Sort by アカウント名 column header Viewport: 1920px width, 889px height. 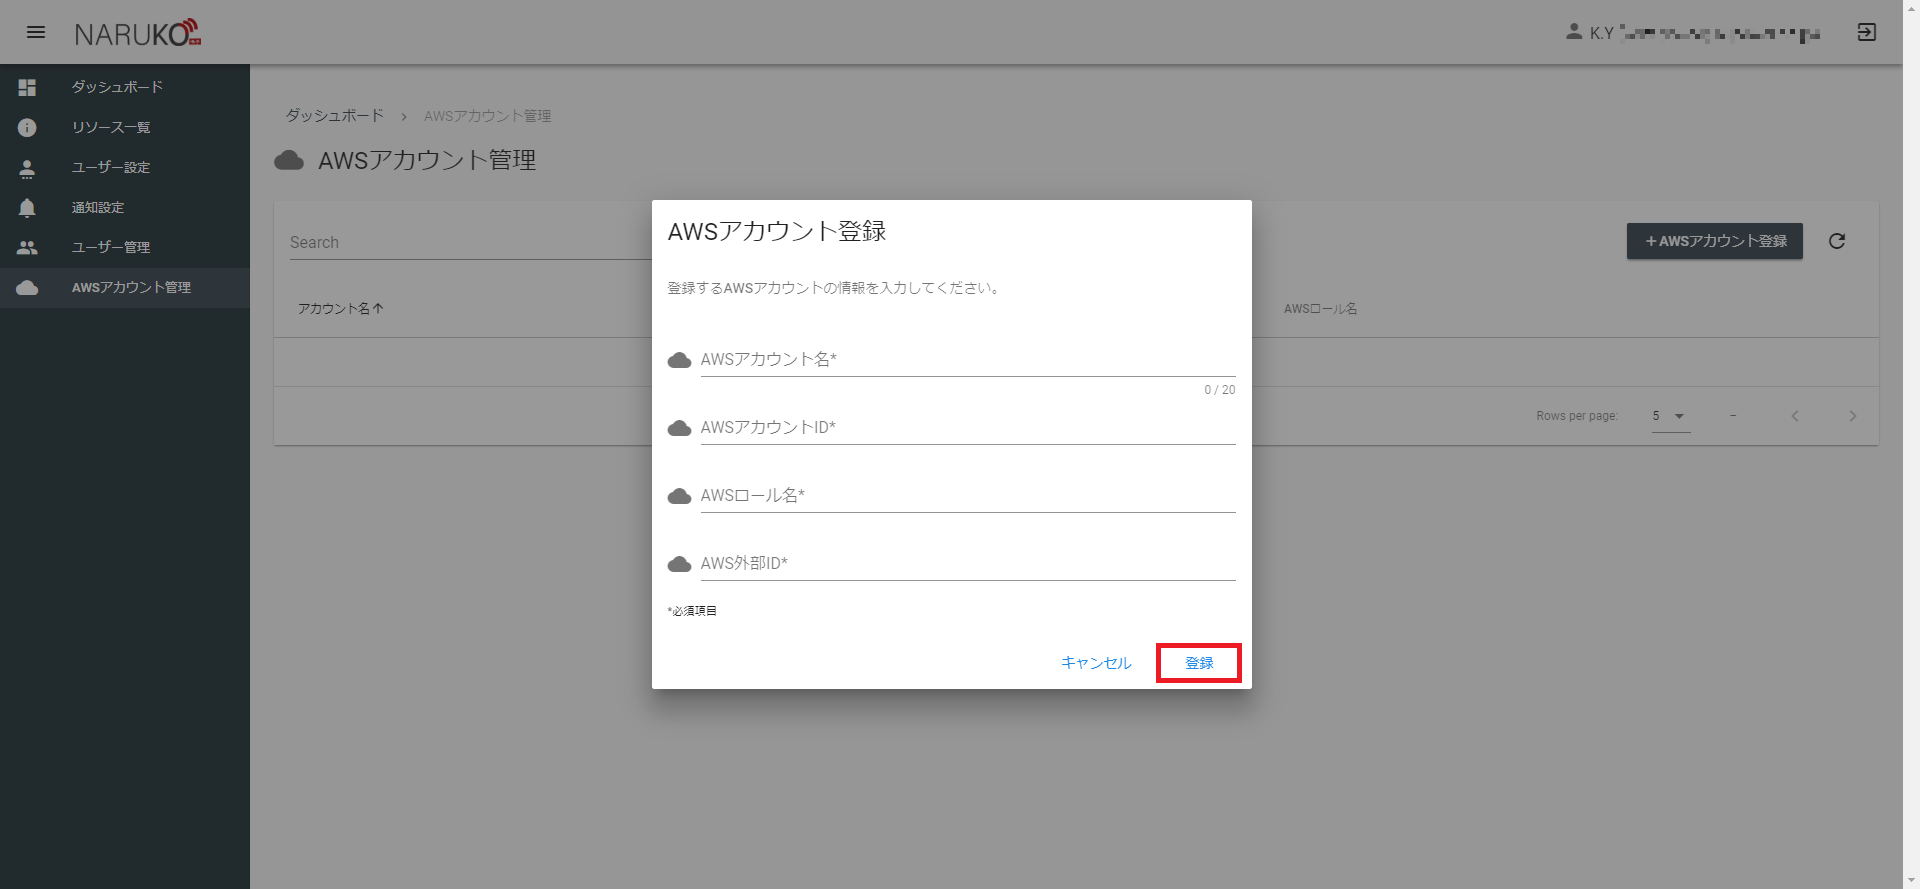[x=341, y=309]
